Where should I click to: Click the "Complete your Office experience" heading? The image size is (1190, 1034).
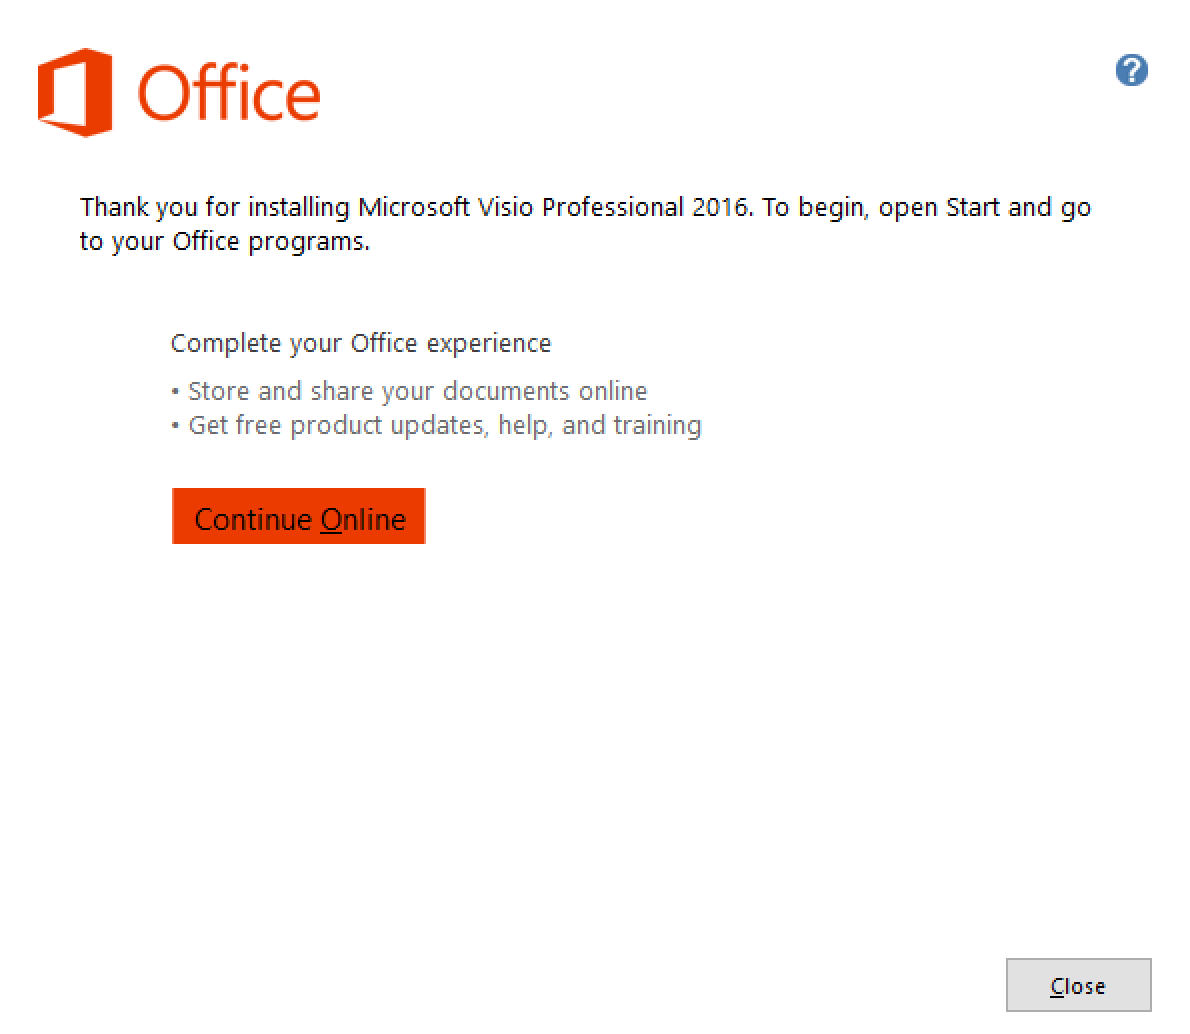pos(360,343)
